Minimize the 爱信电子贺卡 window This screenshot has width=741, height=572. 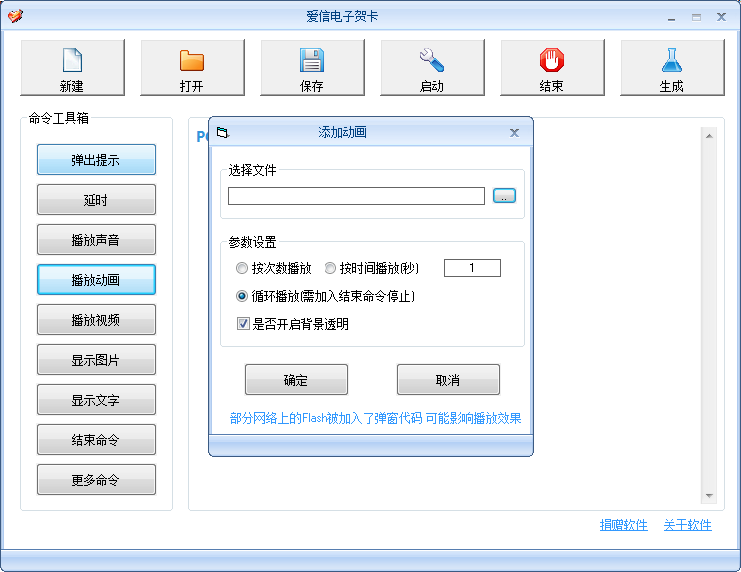[x=671, y=18]
